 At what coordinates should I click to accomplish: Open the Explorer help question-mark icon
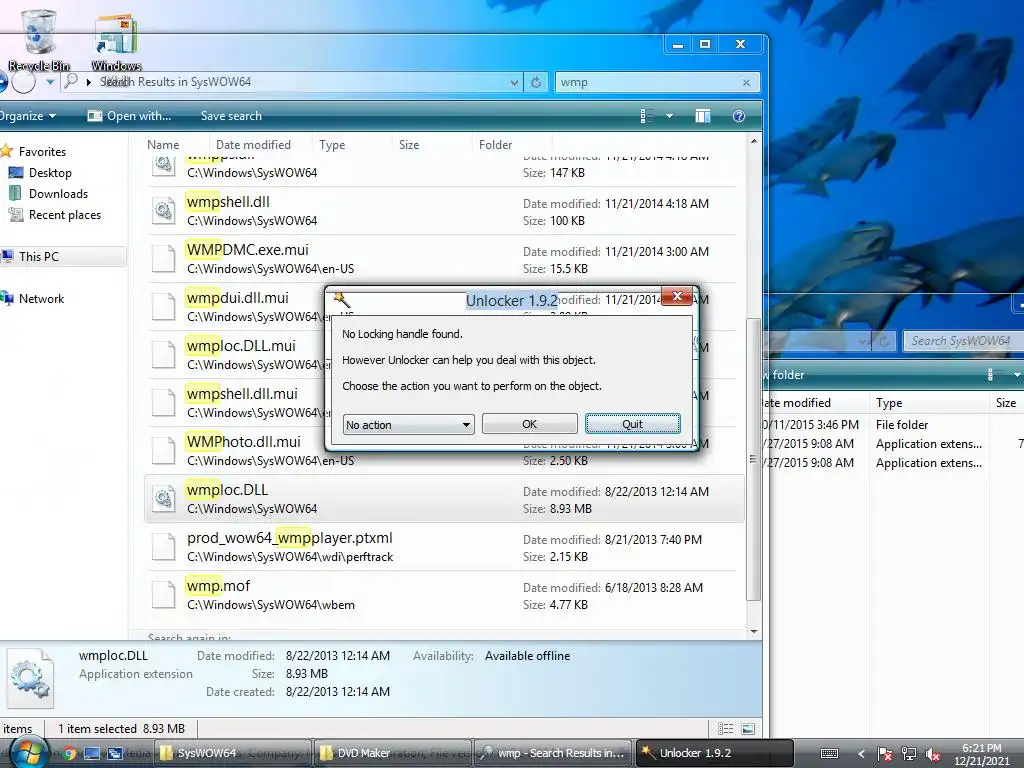pos(739,116)
